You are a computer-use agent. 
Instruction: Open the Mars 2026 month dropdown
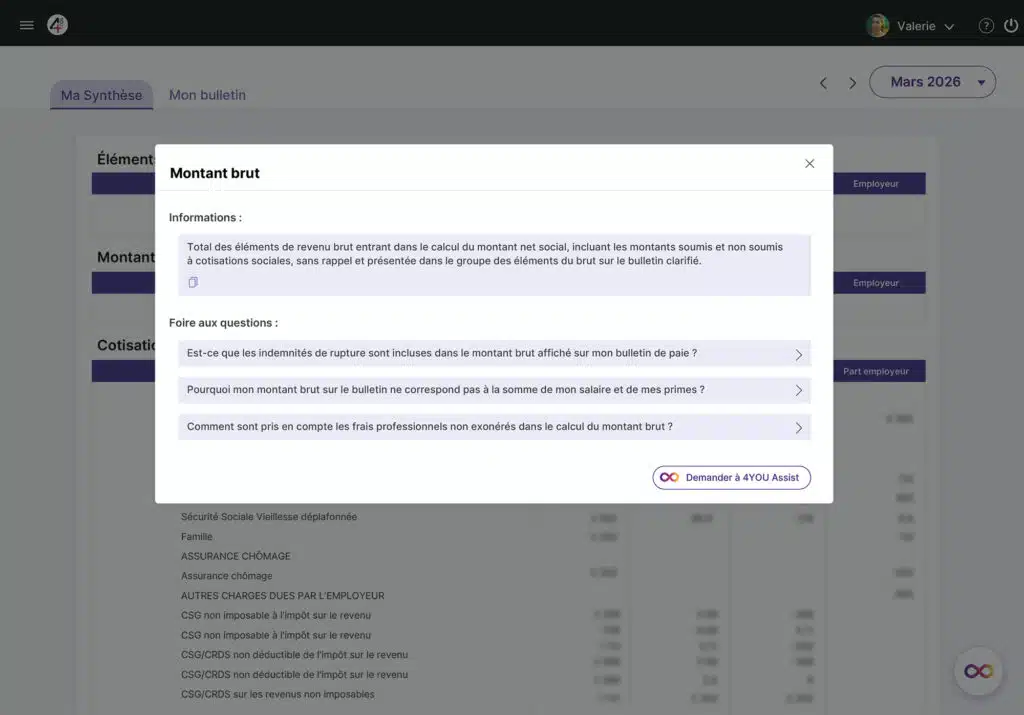click(x=932, y=82)
